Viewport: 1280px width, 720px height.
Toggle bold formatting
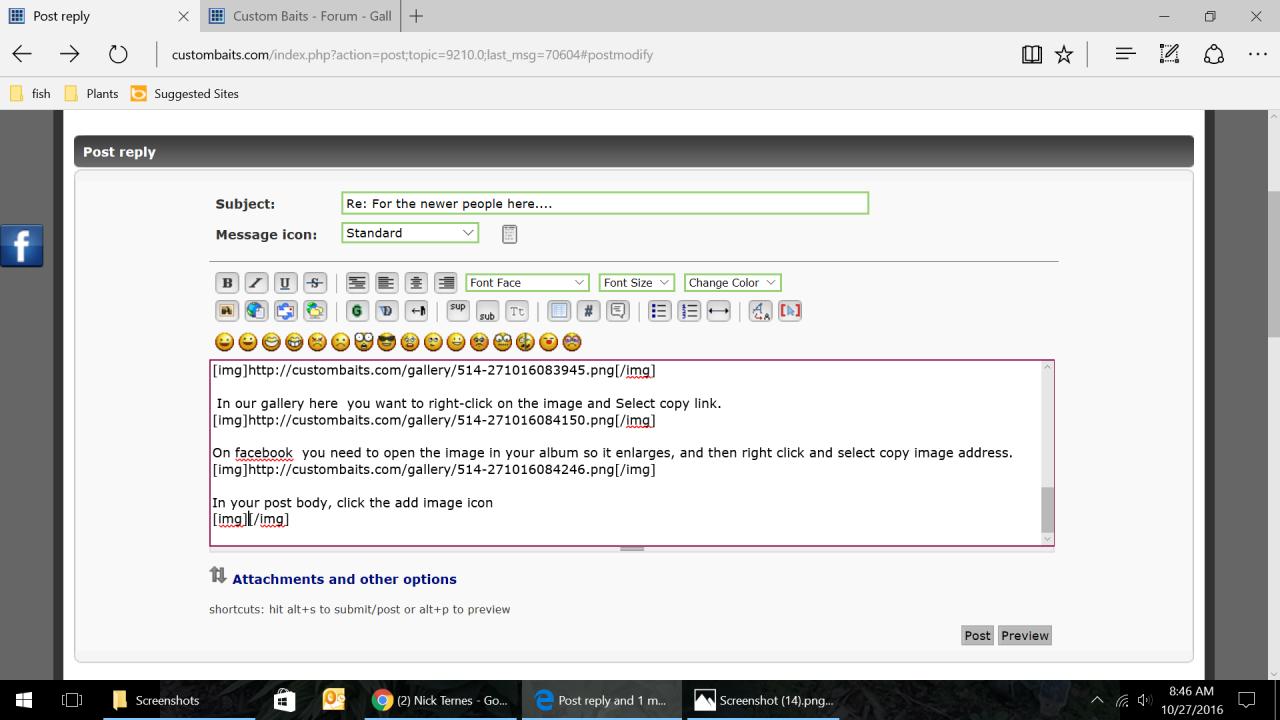pyautogui.click(x=227, y=283)
